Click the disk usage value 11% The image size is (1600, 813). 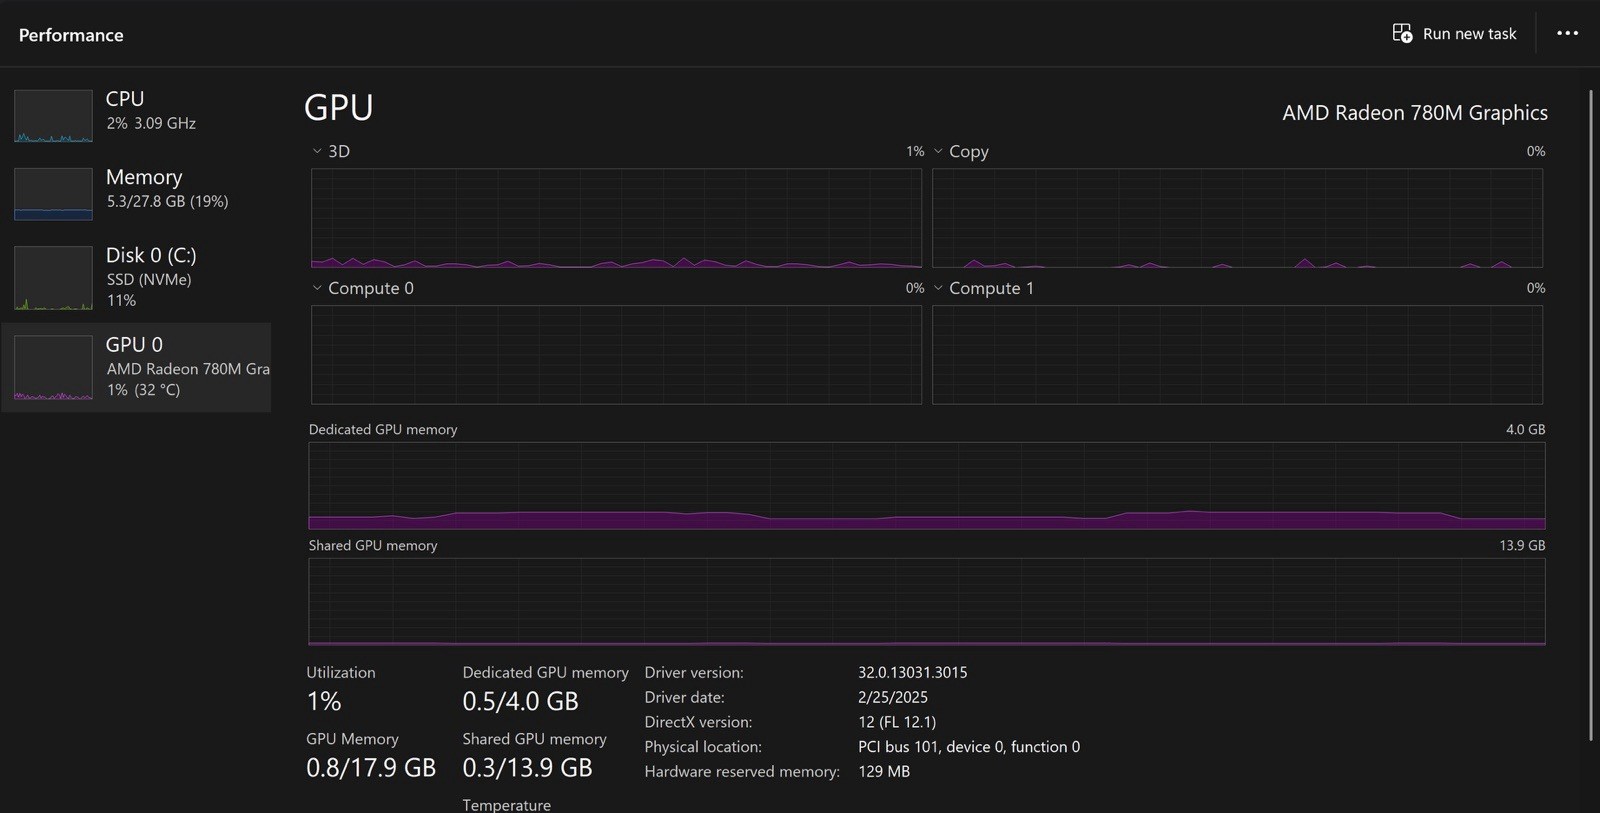[x=121, y=300]
